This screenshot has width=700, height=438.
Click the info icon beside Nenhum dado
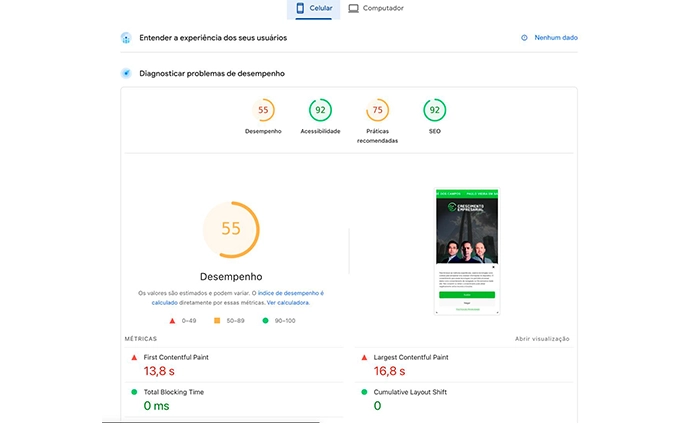[524, 38]
